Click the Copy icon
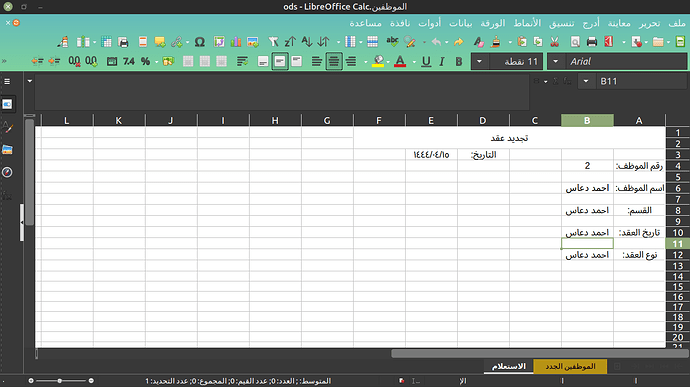Image resolution: width=690 pixels, height=387 pixels. pos(538,42)
